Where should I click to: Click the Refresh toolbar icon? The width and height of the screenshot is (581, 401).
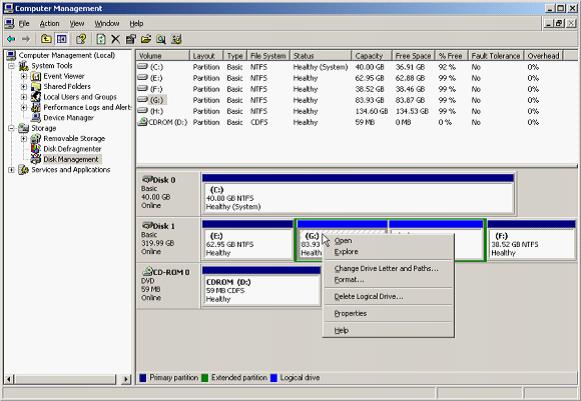coord(101,39)
